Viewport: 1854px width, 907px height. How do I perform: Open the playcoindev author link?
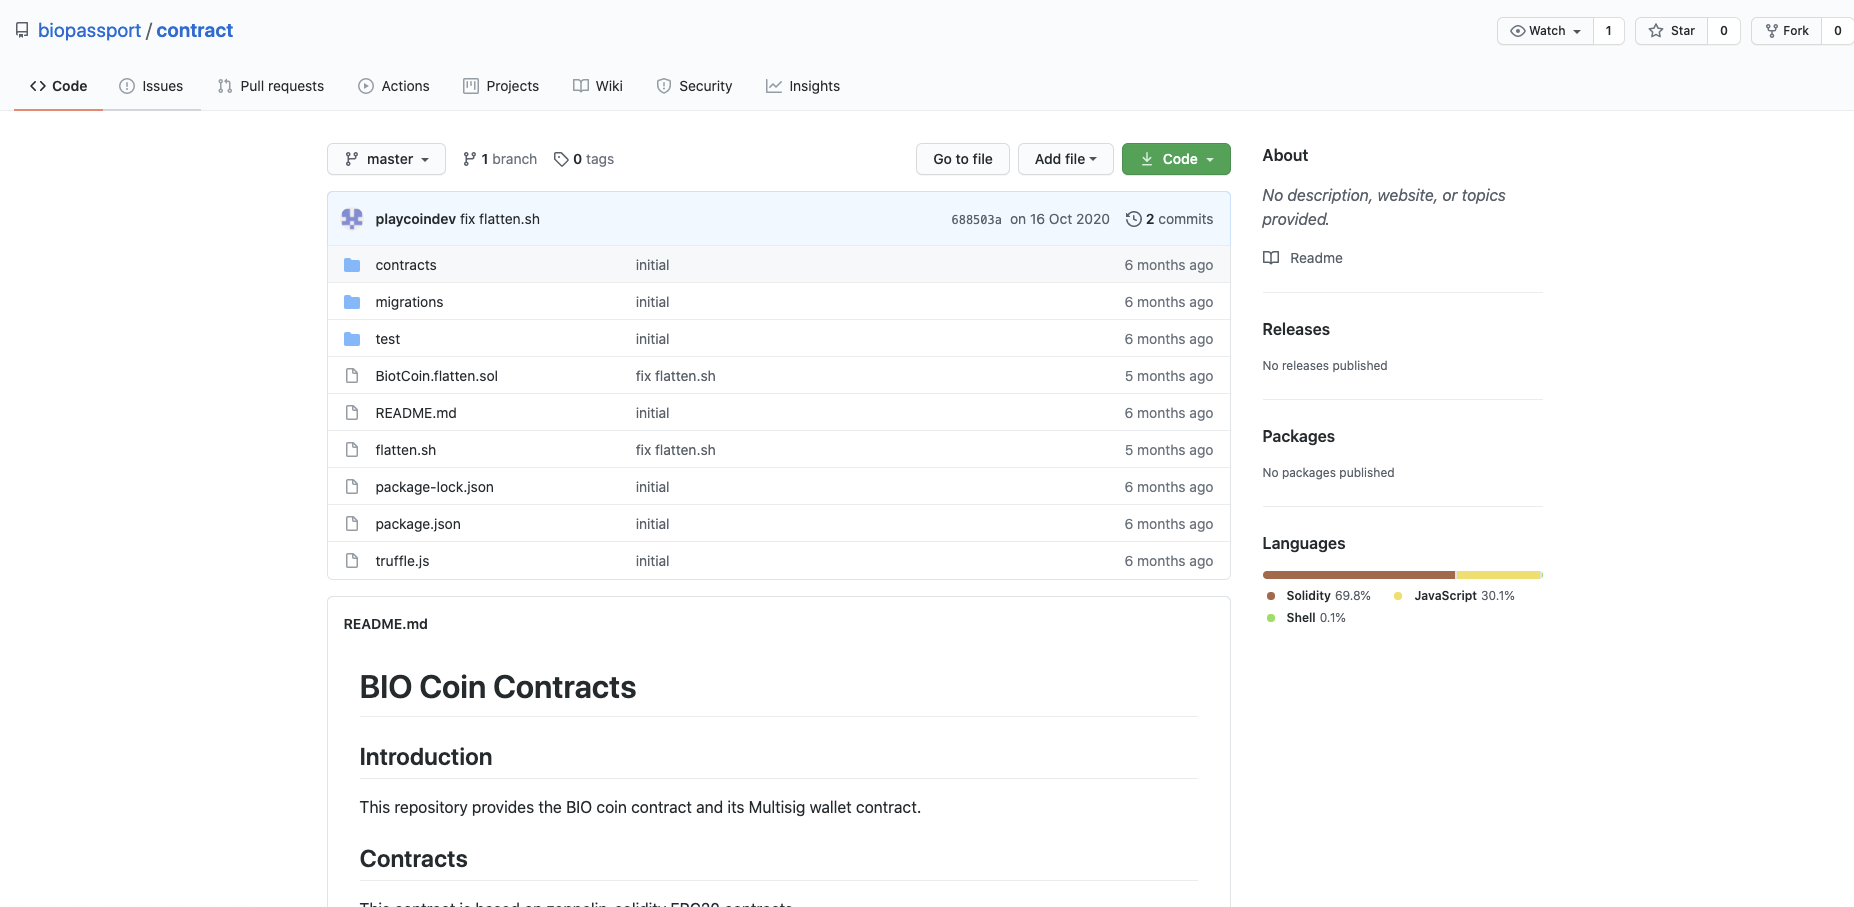pos(416,219)
